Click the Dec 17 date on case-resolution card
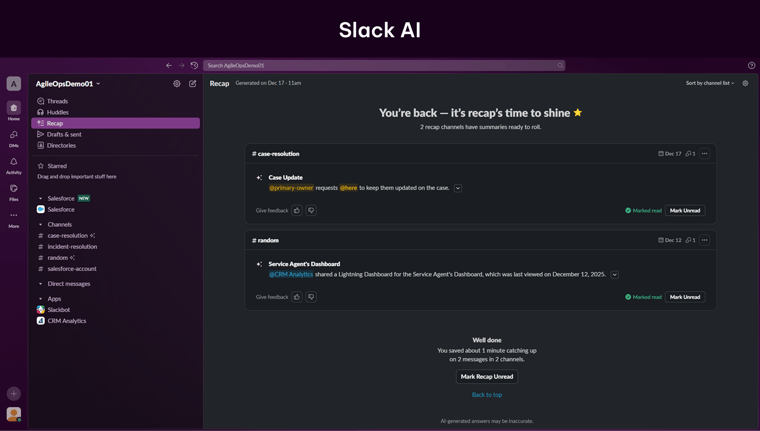 [x=669, y=154]
